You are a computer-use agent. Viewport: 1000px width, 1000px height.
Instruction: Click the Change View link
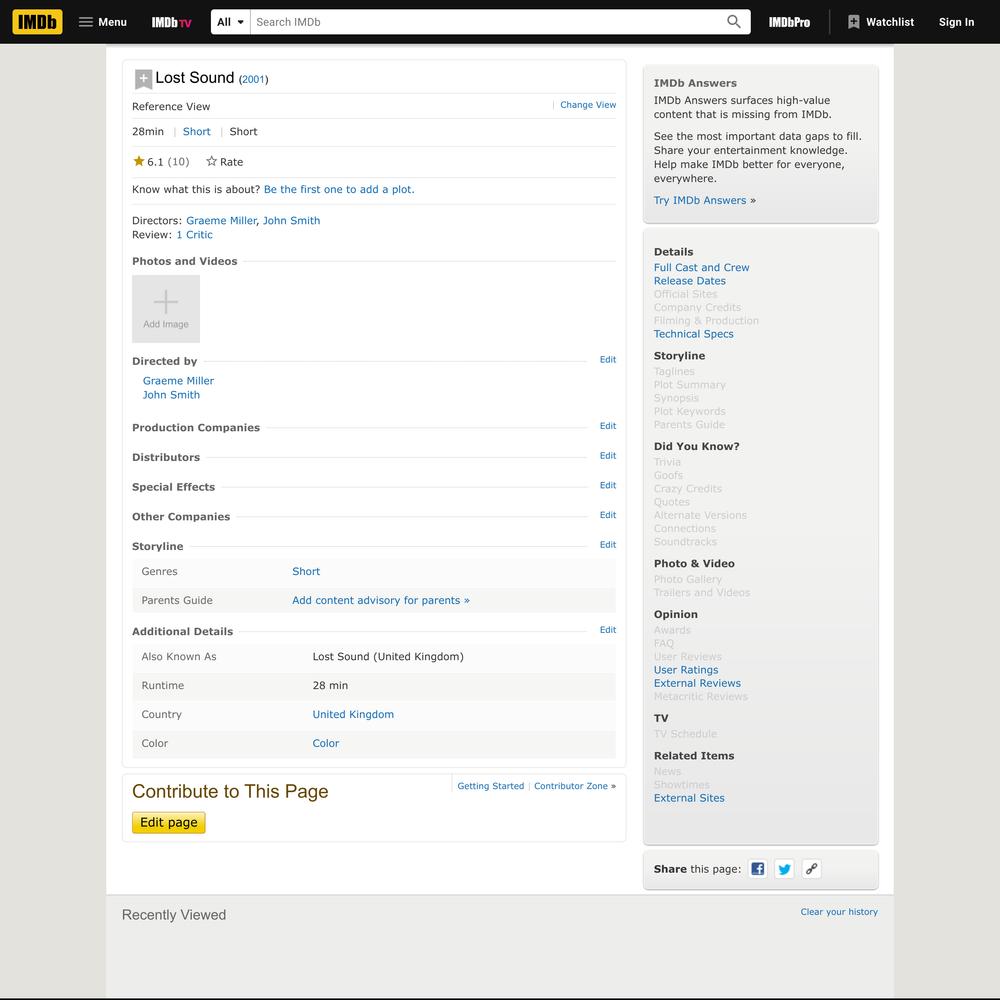[588, 105]
